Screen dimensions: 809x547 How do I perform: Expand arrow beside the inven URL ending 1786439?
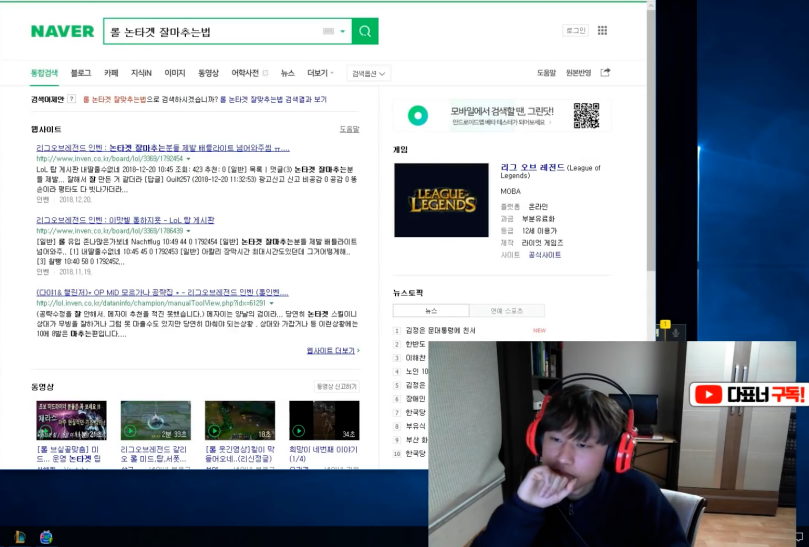[188, 231]
